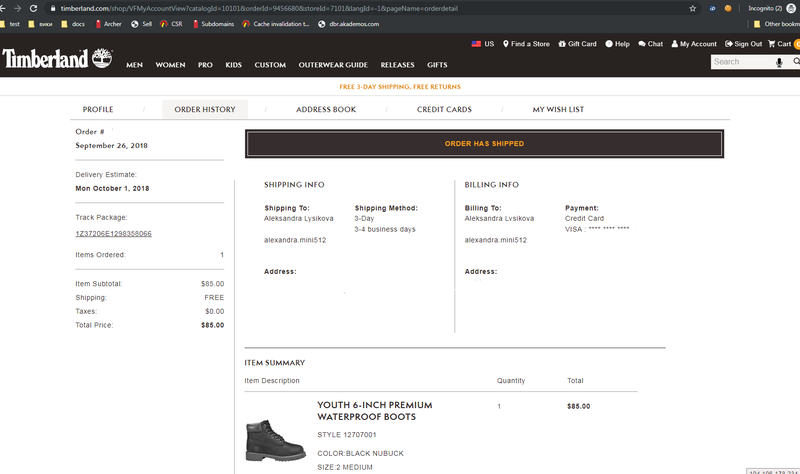Viewport: 800px width, 474px height.
Task: Open Find a Store locator
Action: coord(527,44)
